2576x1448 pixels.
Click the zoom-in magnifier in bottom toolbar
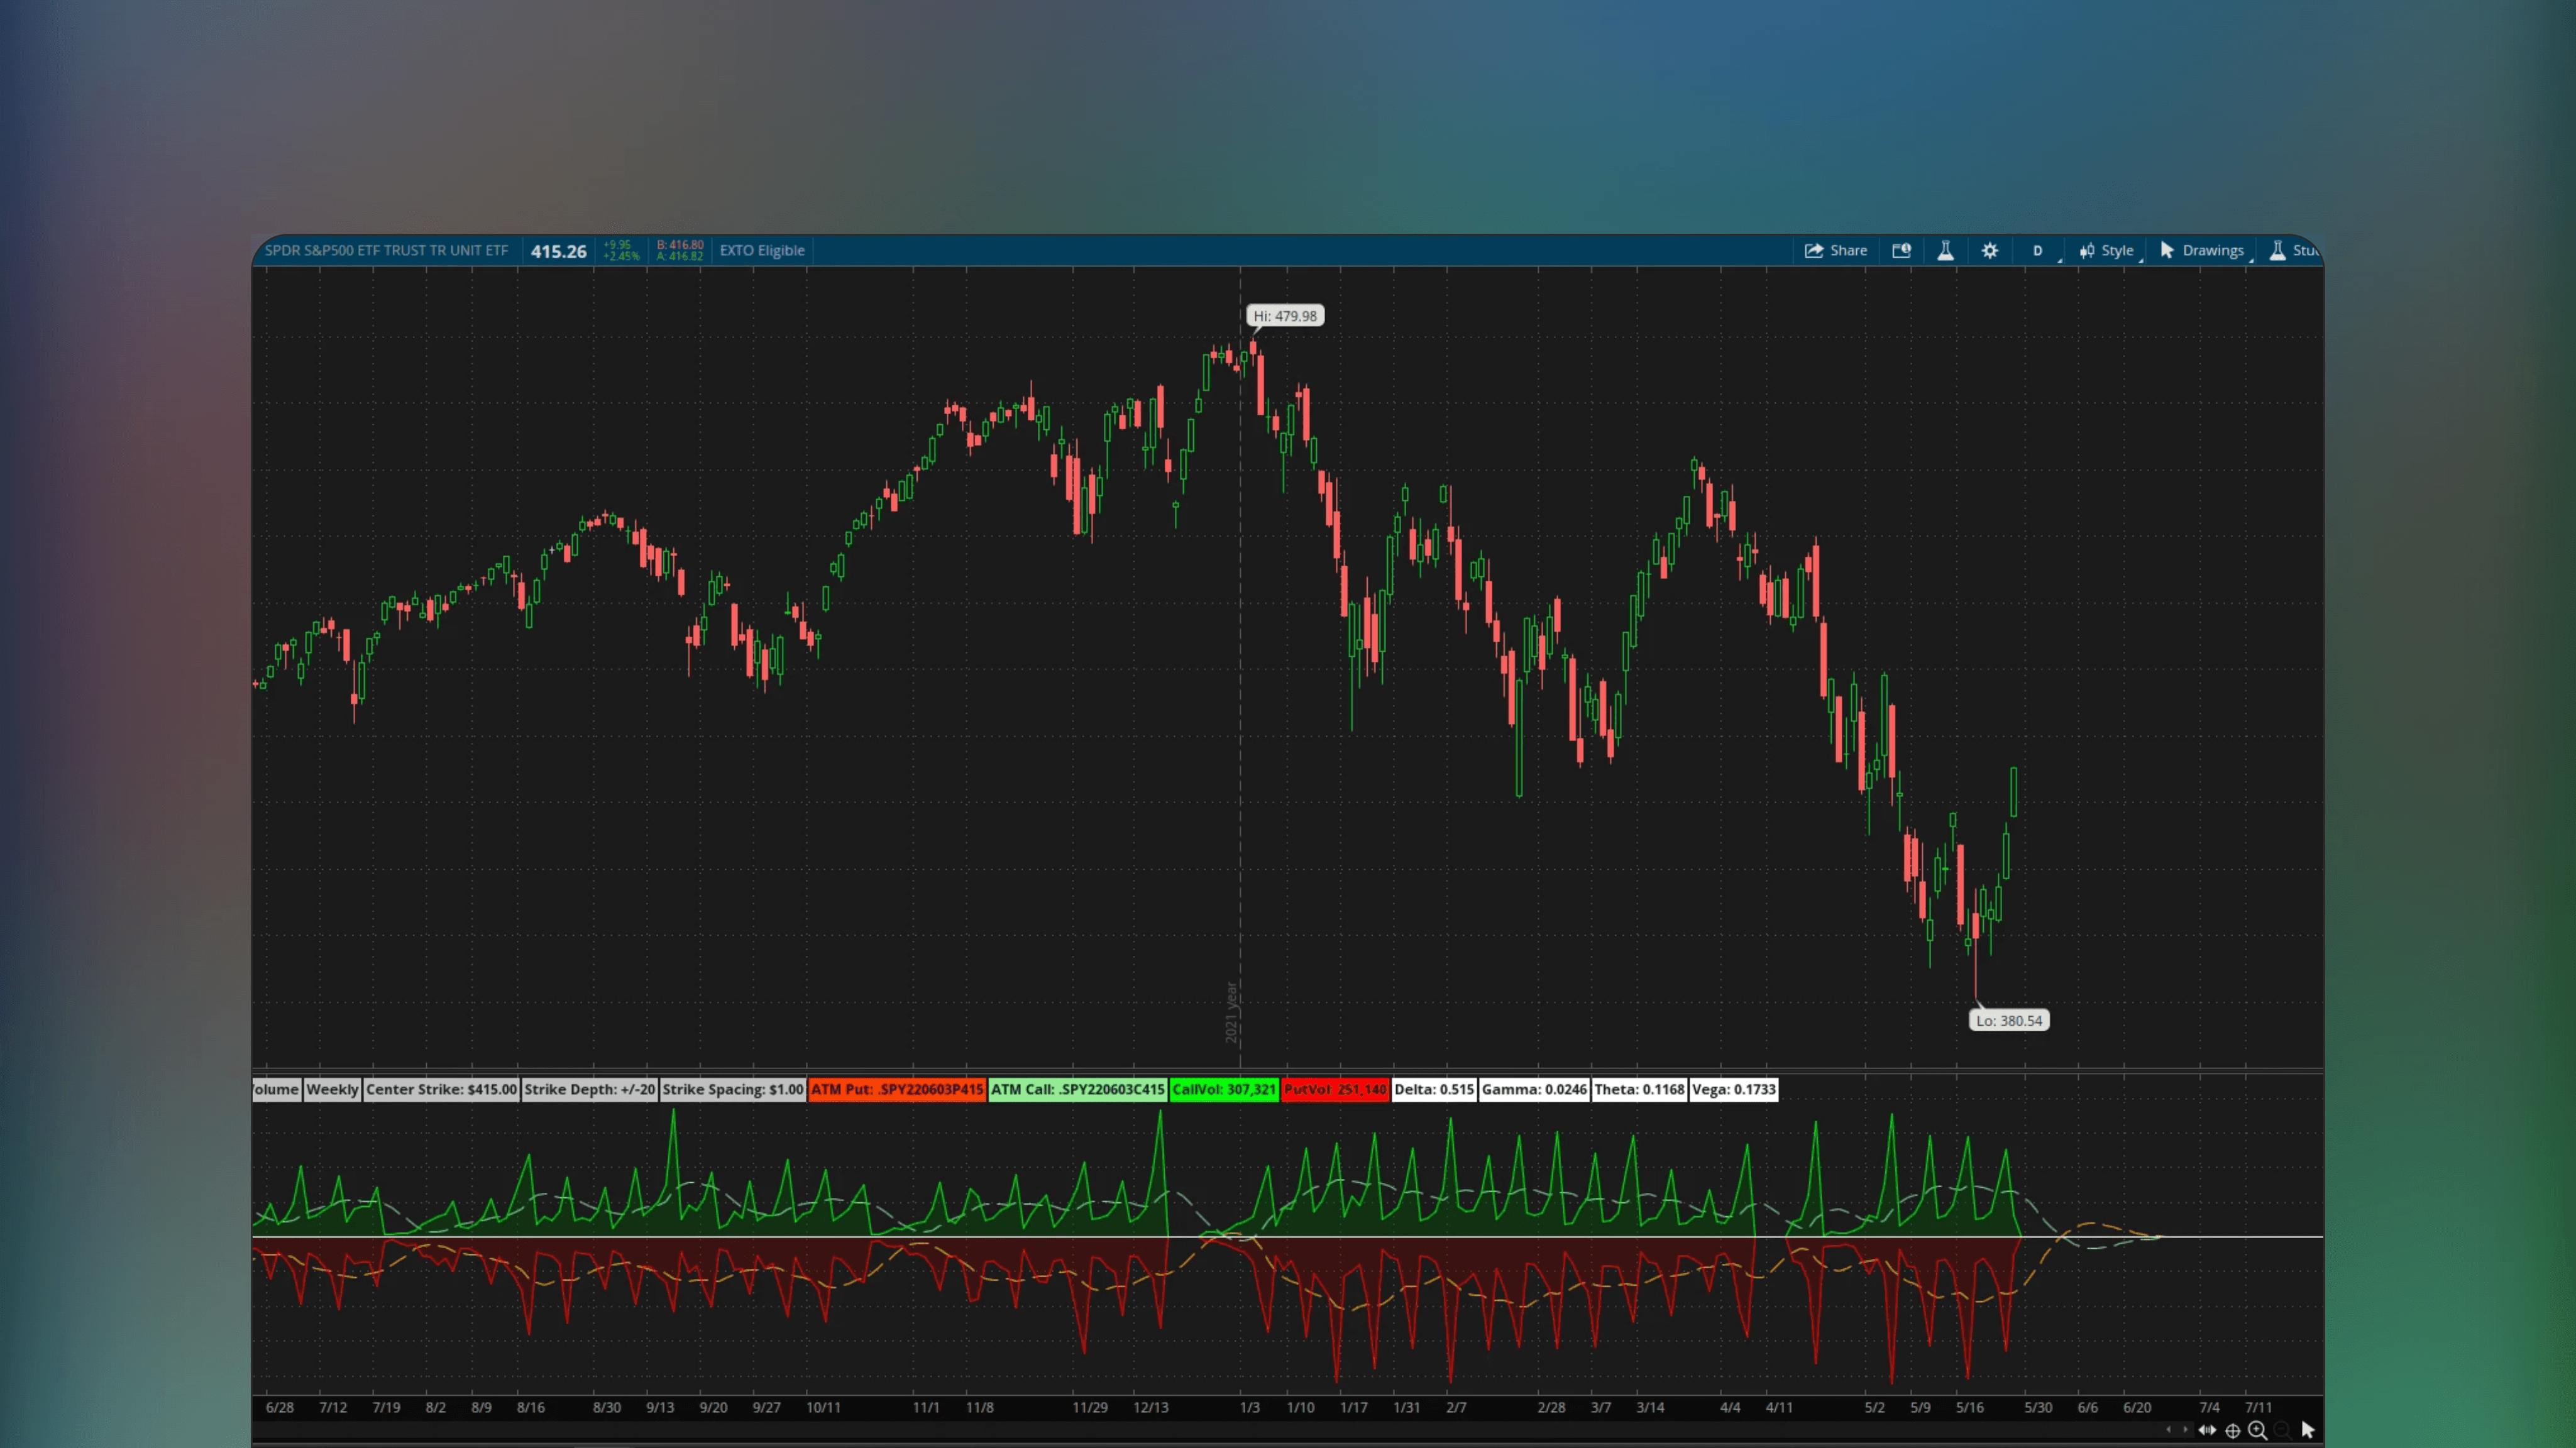2256,1430
